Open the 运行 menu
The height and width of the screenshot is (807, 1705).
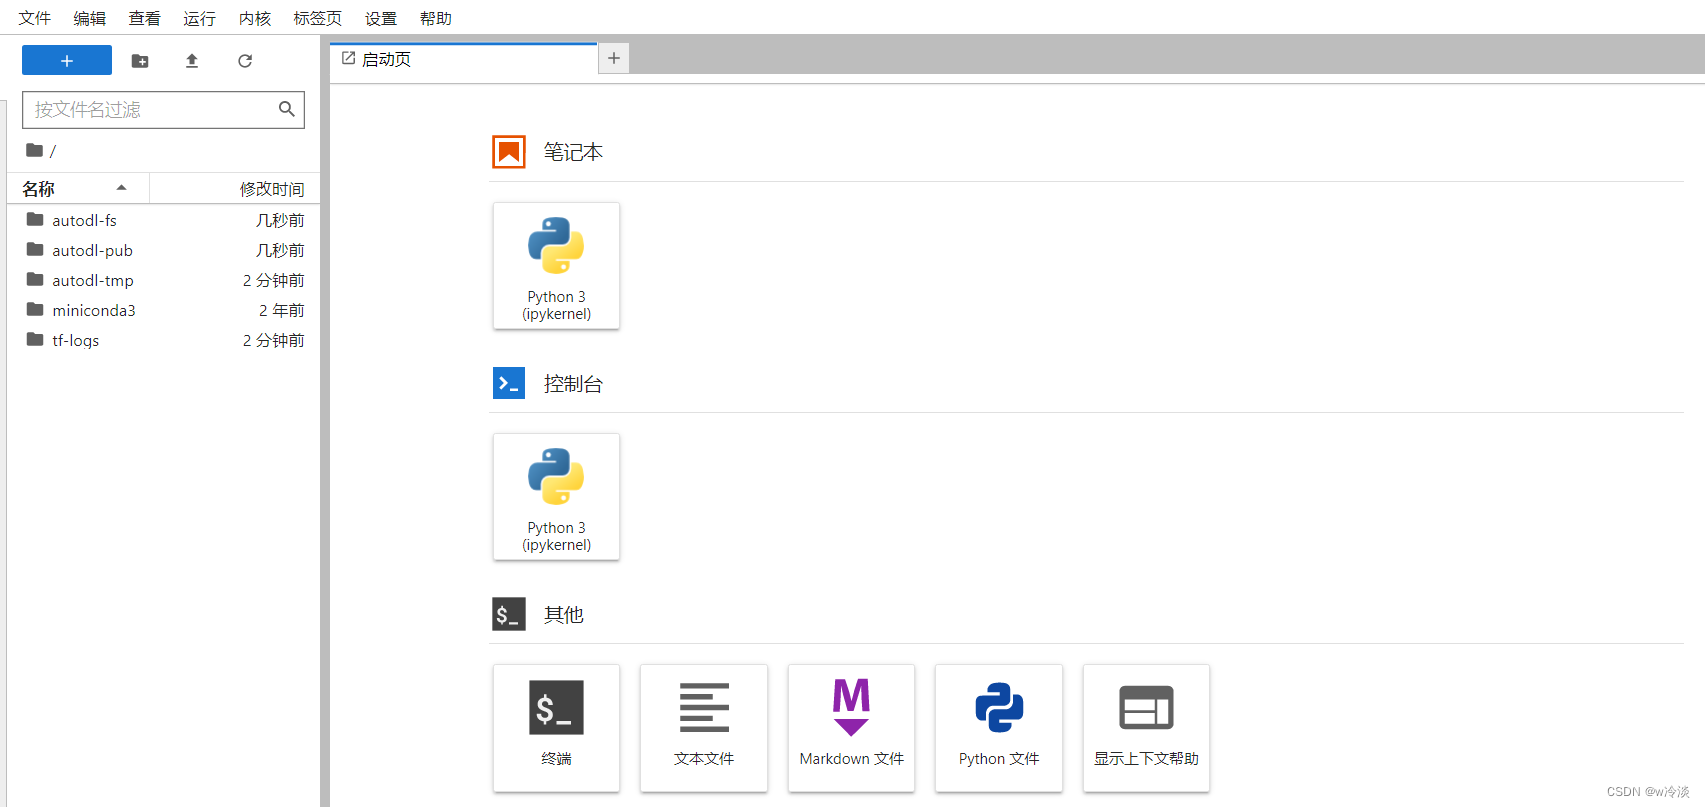coord(200,18)
